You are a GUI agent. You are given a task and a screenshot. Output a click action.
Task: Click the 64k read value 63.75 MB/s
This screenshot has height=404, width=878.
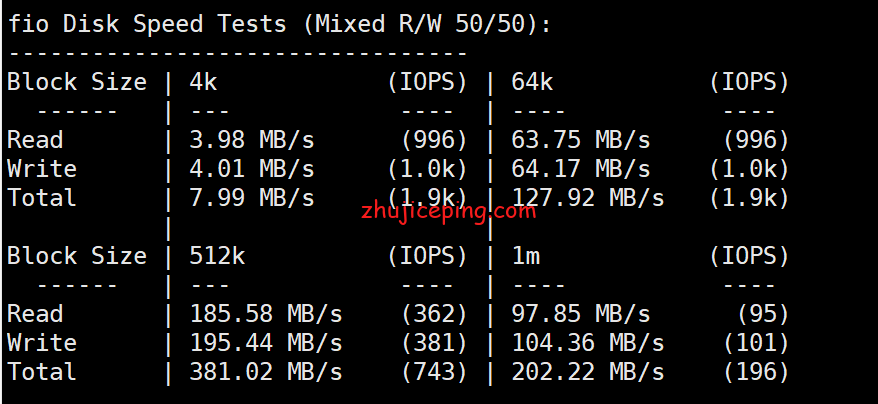[x=581, y=140]
